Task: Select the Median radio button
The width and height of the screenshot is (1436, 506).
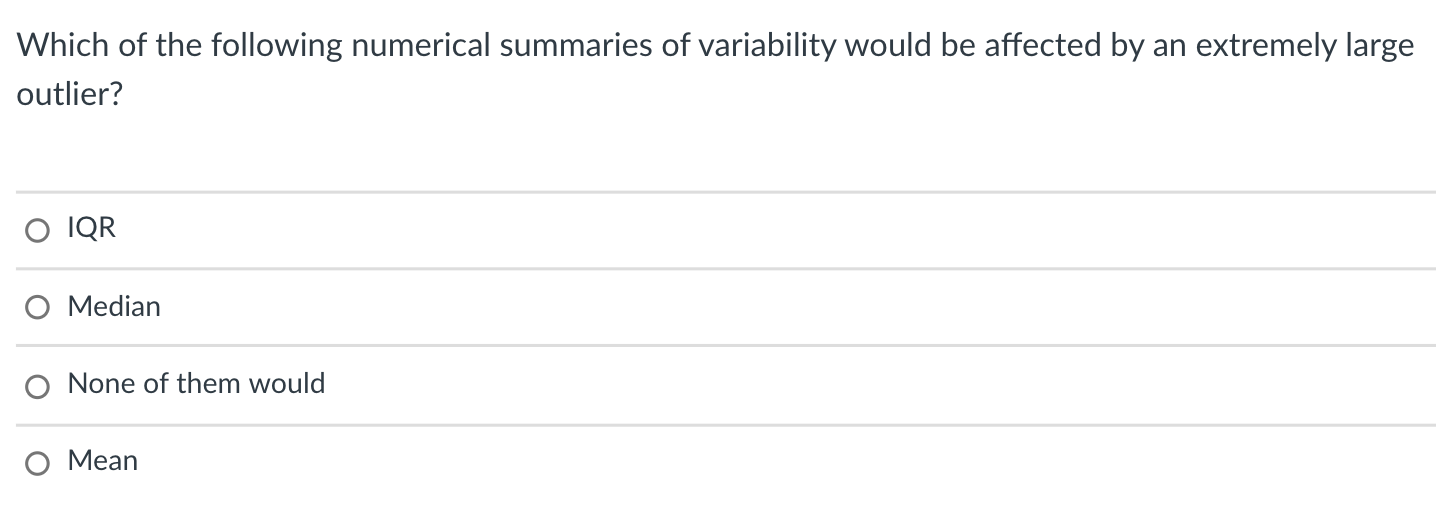Action: (38, 308)
